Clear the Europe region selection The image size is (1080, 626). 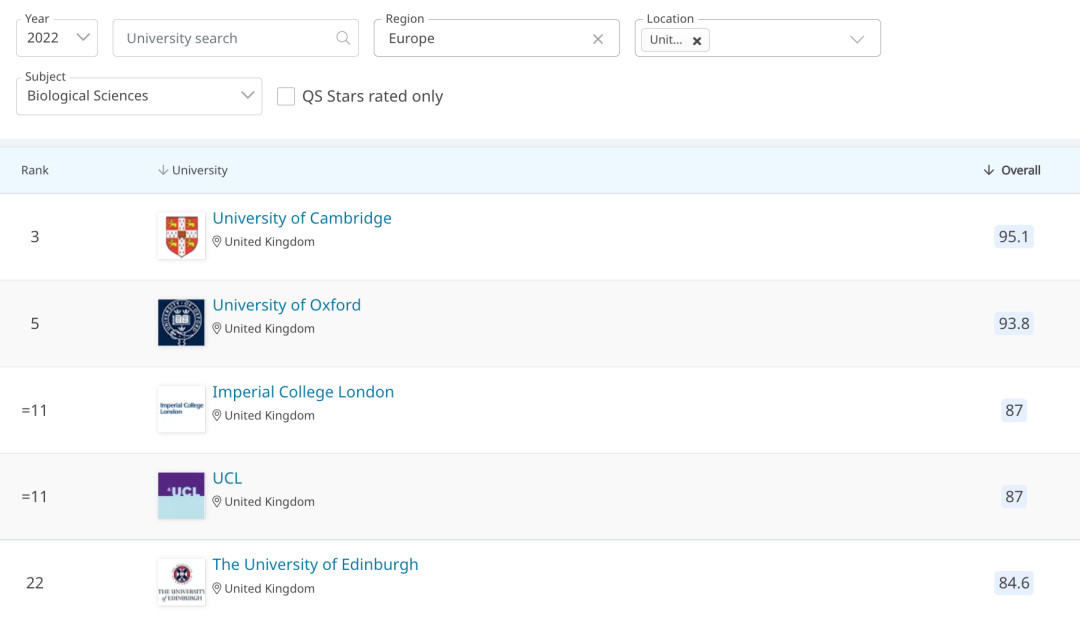pyautogui.click(x=598, y=39)
